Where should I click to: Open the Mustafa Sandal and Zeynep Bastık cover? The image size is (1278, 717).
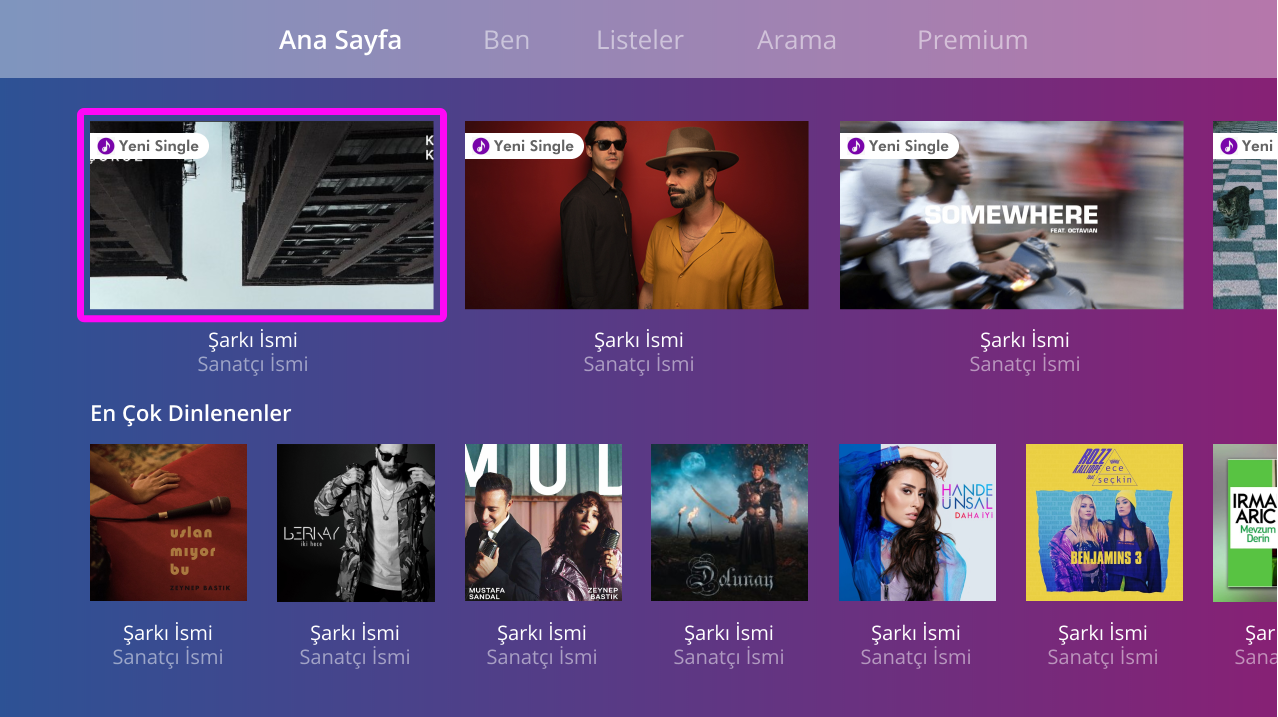click(x=543, y=523)
